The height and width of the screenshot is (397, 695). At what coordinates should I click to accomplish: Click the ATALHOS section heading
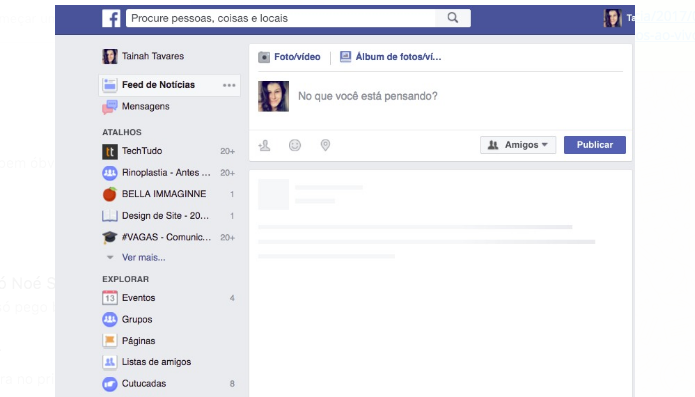point(122,132)
